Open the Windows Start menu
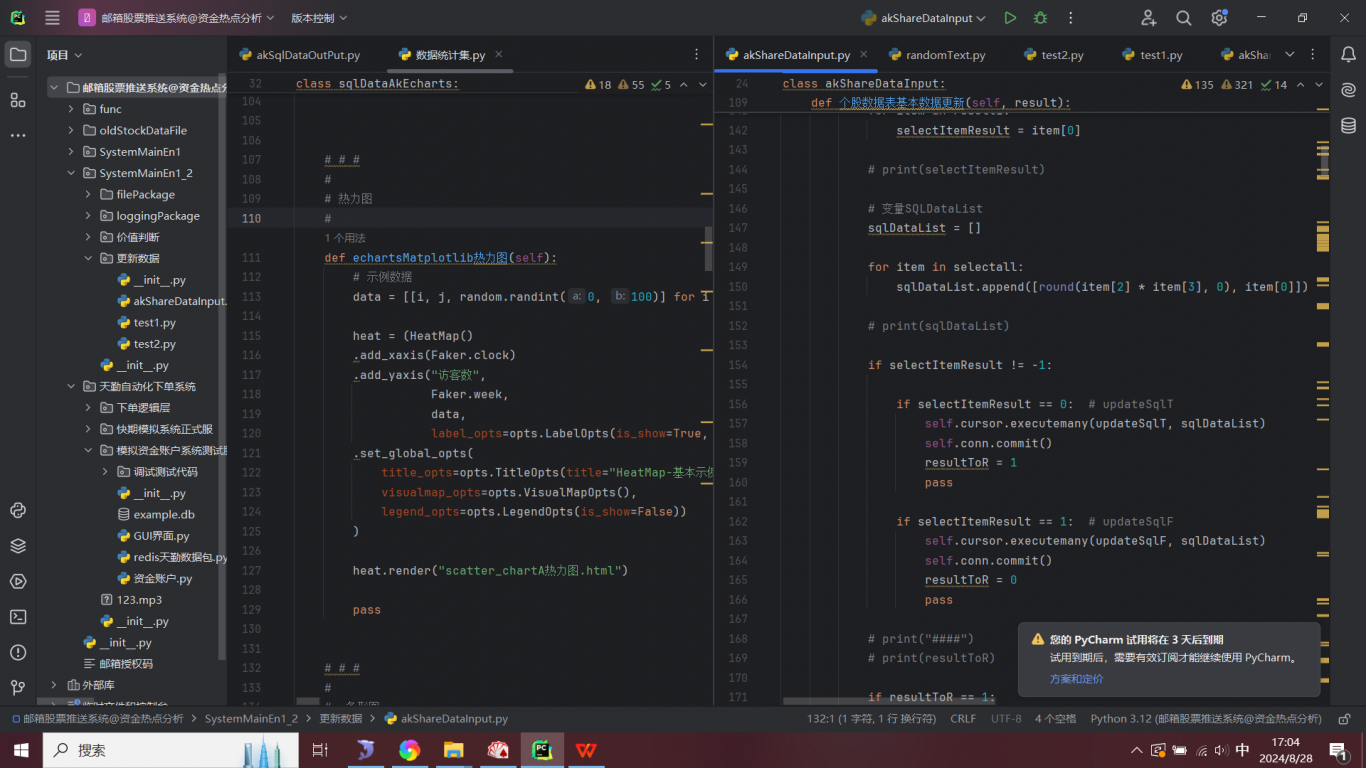1366x768 pixels. coord(21,750)
